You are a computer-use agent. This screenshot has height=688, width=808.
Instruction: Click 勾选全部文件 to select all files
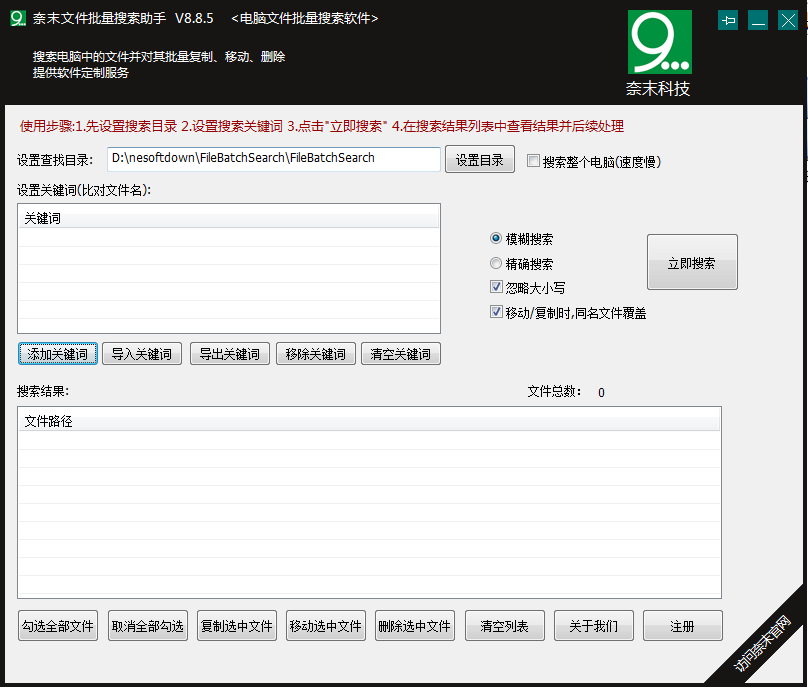click(x=57, y=625)
